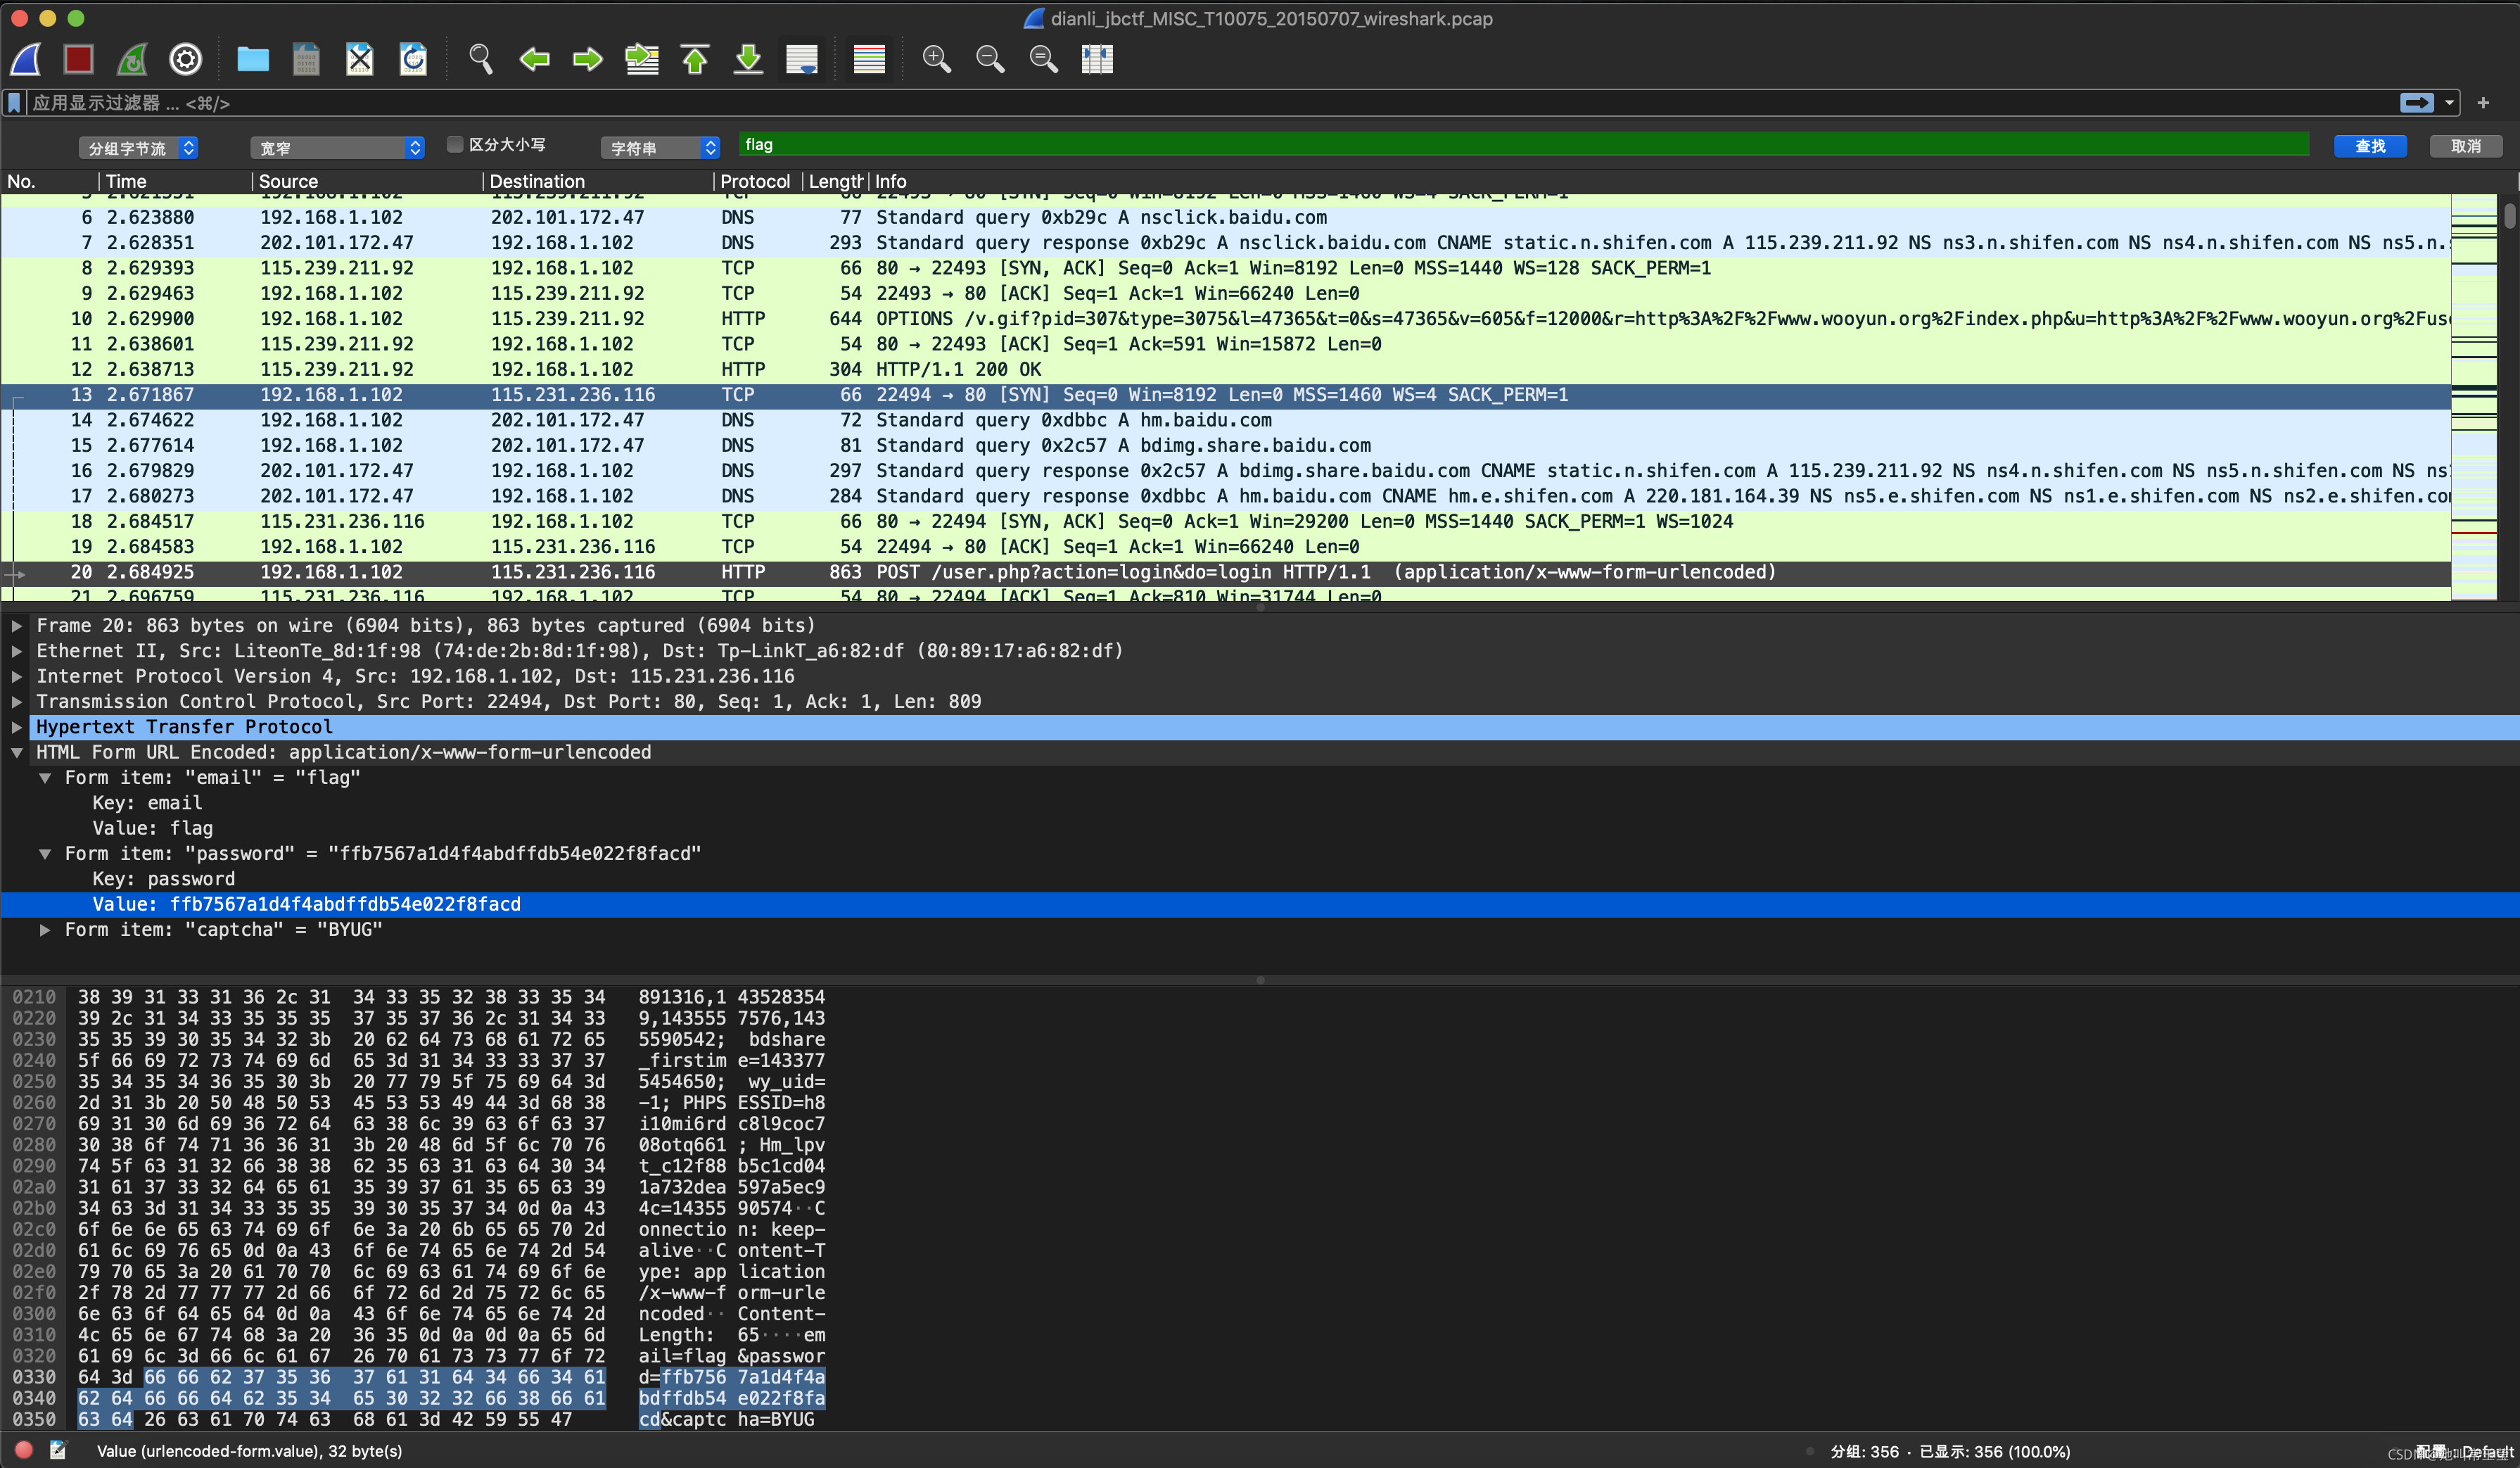The image size is (2520, 1468).
Task: Click go to specified packet icon
Action: (x=642, y=60)
